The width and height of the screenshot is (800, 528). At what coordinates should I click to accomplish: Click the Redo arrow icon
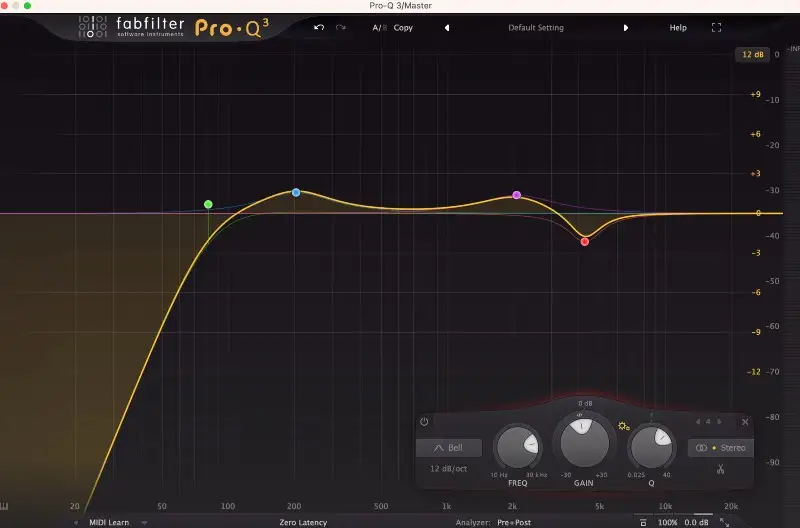(341, 28)
